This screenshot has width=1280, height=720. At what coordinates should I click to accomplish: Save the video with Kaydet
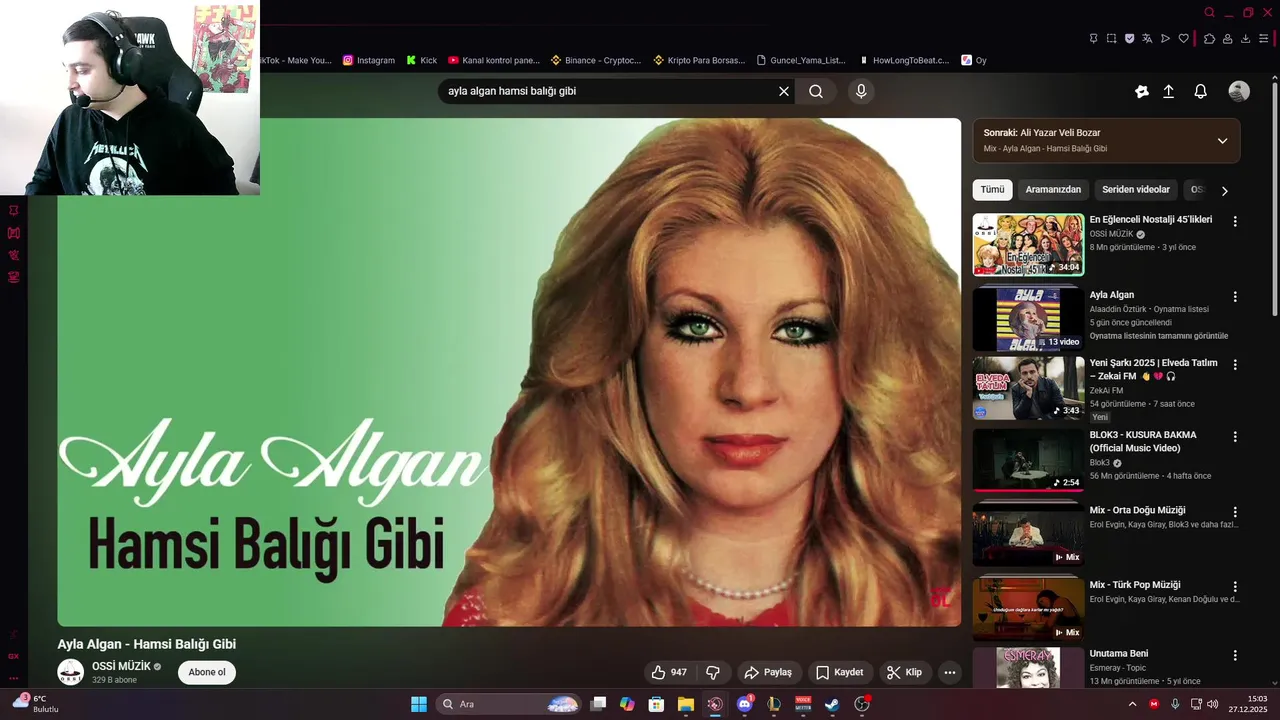pos(839,672)
